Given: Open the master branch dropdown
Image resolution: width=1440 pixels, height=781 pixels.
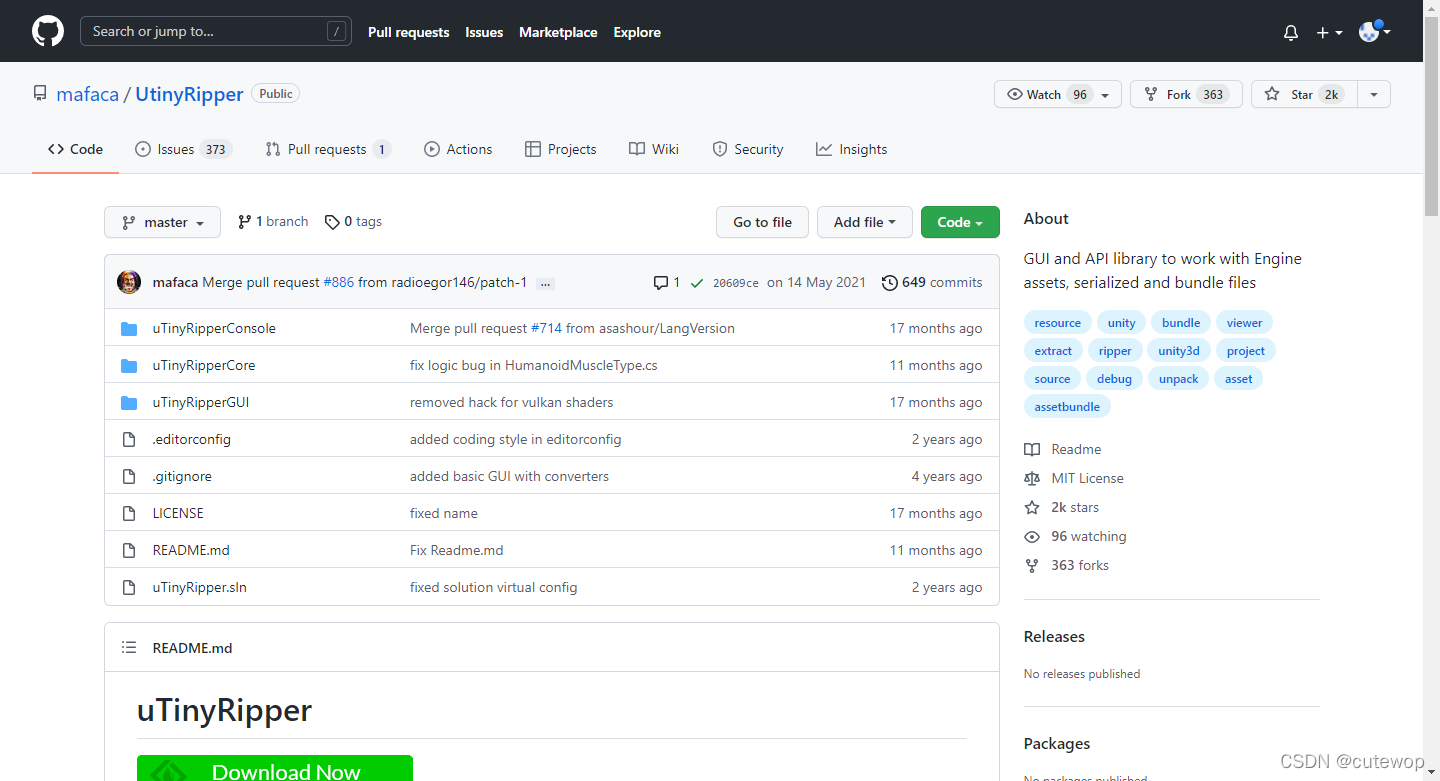Looking at the screenshot, I should click(162, 222).
